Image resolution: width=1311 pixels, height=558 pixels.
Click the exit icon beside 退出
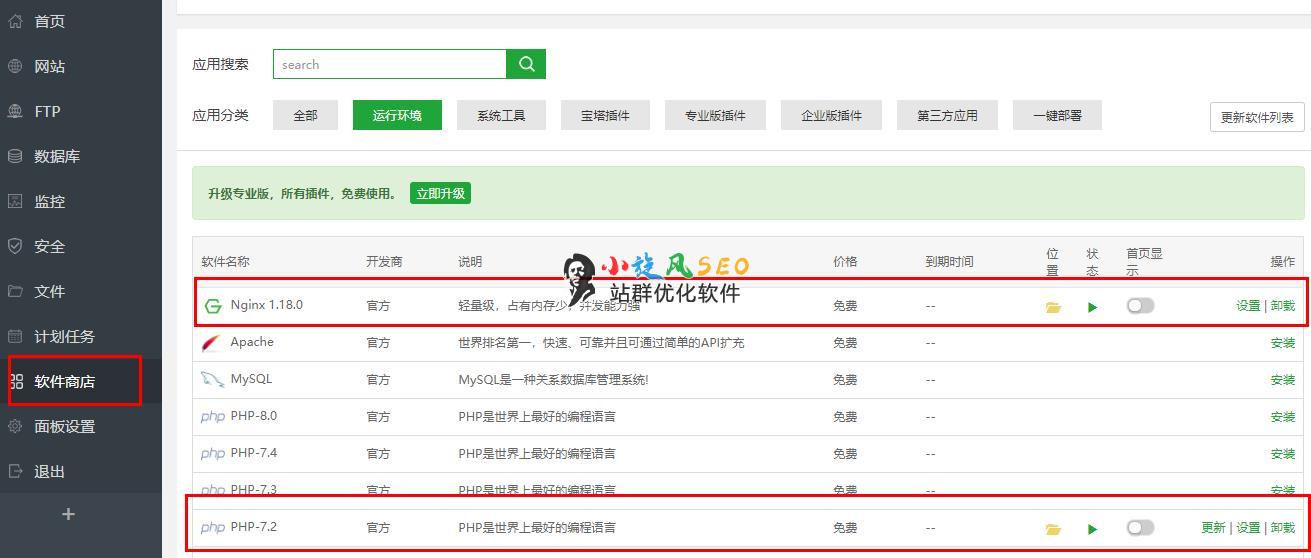pos(15,471)
